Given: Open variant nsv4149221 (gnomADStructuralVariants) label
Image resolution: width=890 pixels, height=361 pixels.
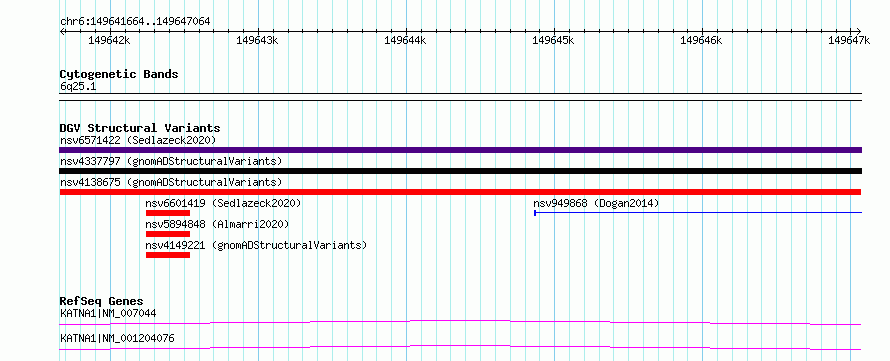Looking at the screenshot, I should click(256, 245).
